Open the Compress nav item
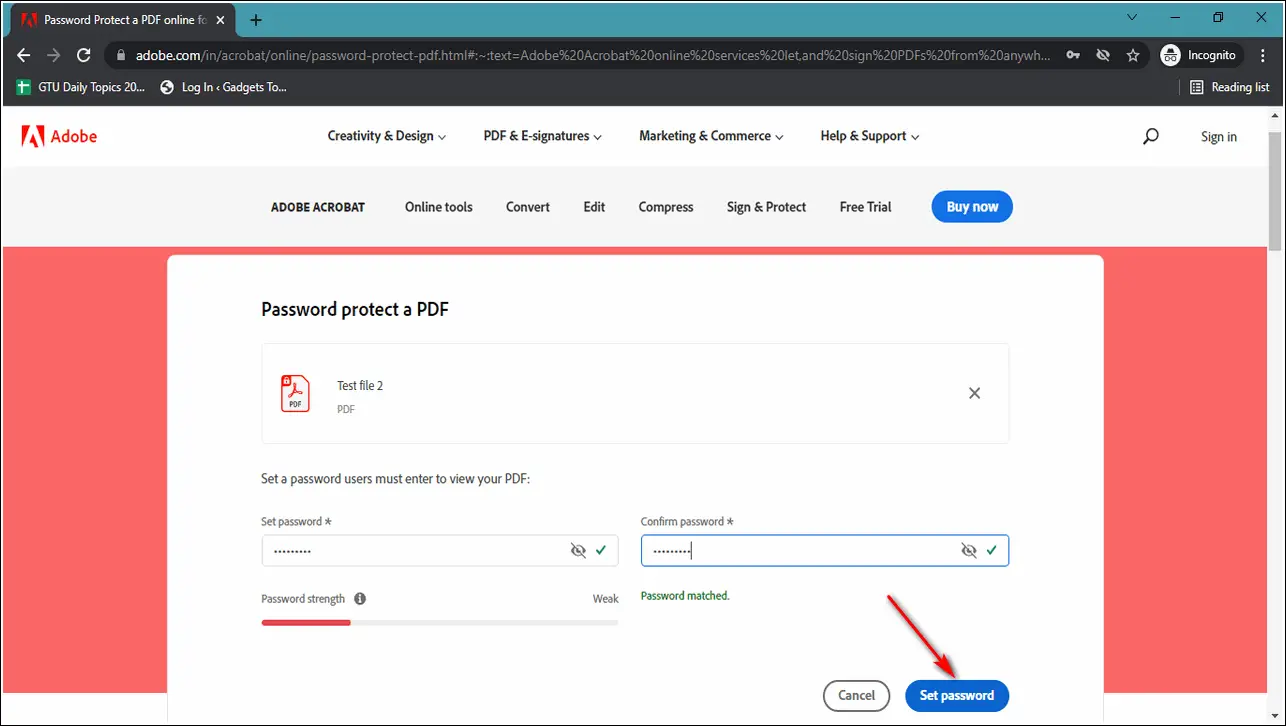 point(666,207)
